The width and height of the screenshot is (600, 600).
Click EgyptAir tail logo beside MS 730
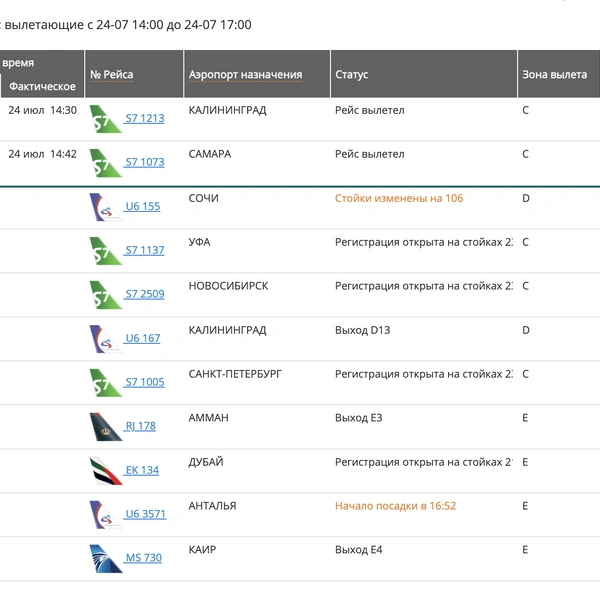[x=106, y=559]
